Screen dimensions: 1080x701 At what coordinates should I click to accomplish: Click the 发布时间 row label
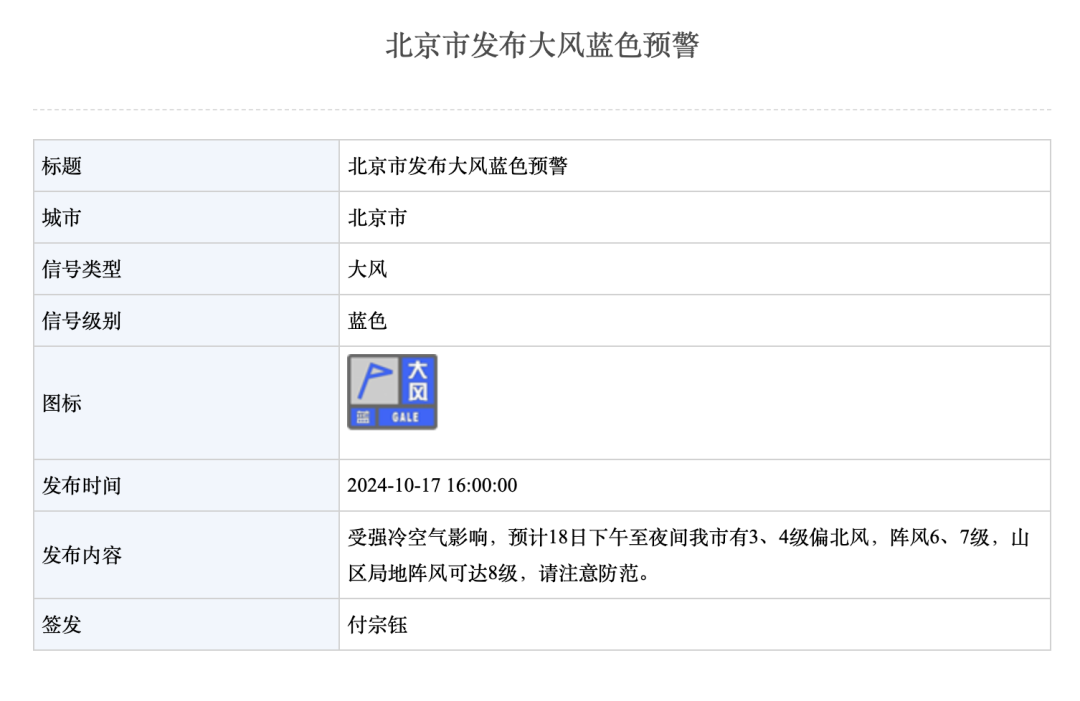(82, 487)
